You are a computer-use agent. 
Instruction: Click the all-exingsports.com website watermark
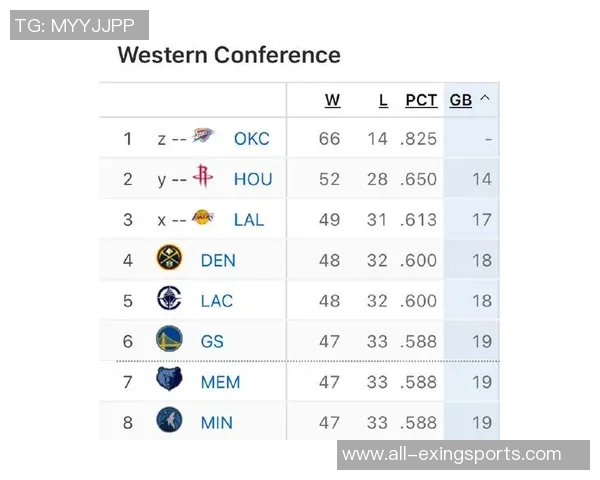tap(452, 455)
